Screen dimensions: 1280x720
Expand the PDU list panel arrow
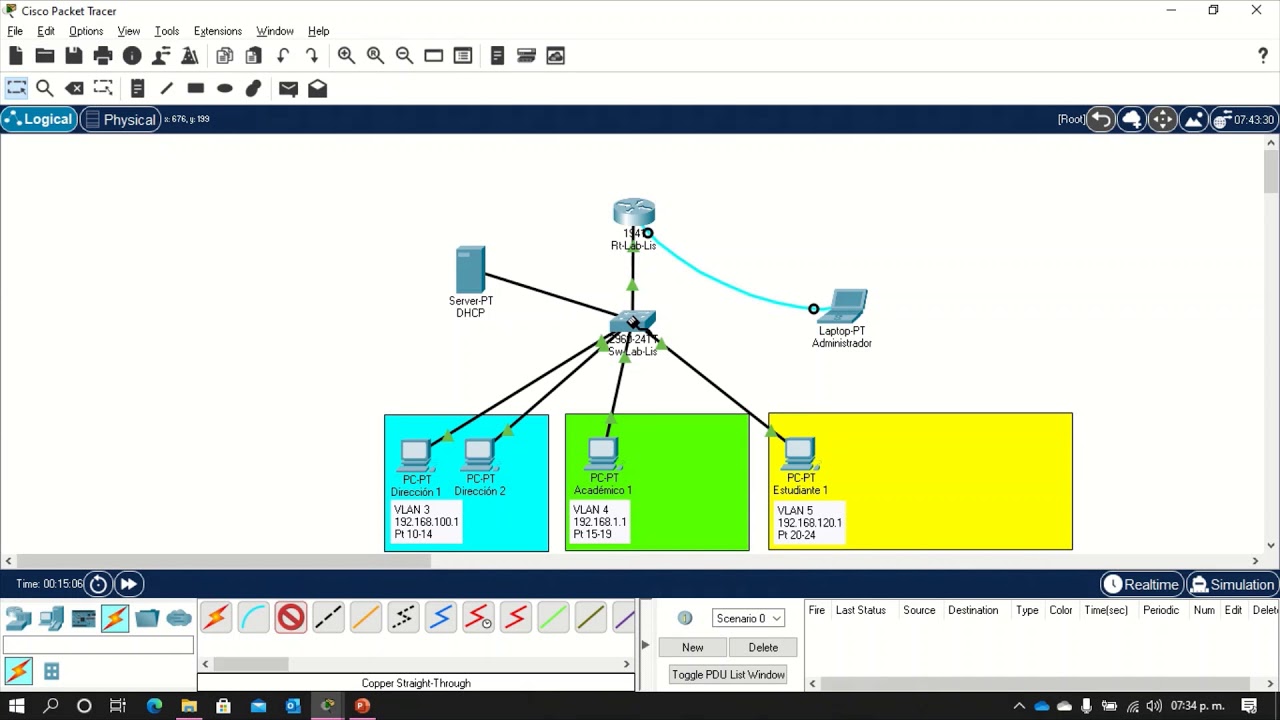coord(645,645)
